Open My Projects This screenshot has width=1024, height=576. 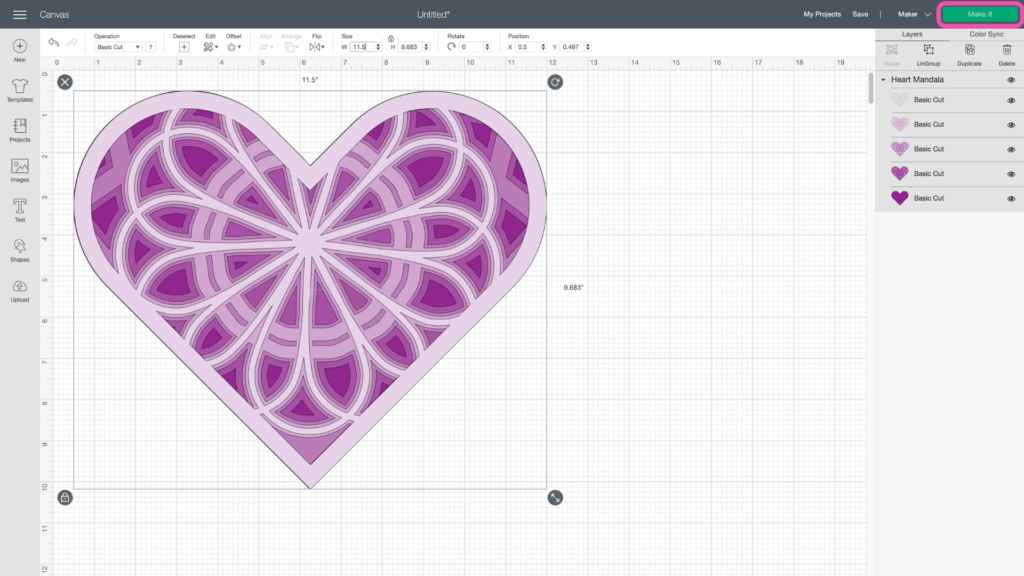[x=822, y=14]
